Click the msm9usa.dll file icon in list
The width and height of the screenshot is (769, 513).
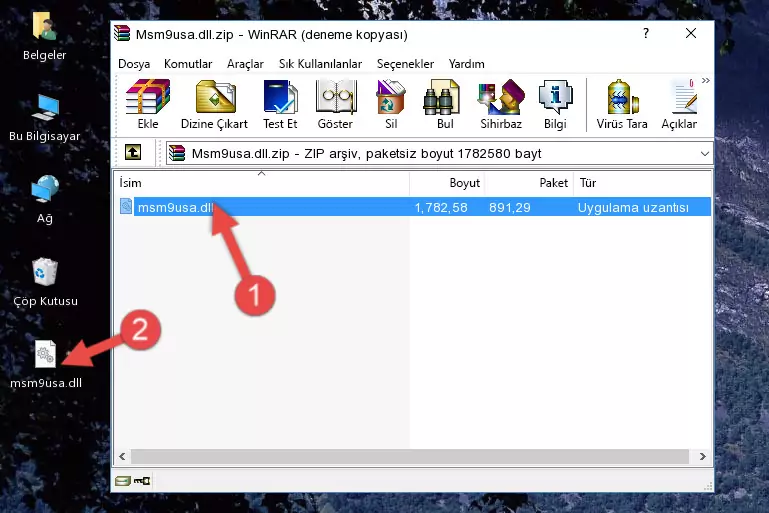(x=126, y=206)
